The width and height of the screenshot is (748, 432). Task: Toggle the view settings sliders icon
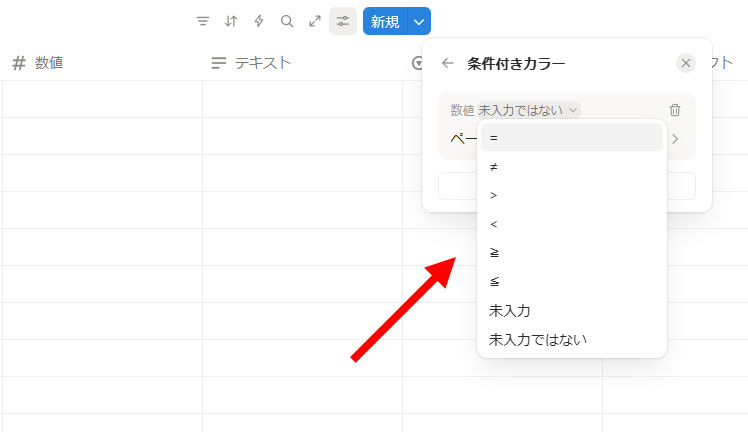(343, 21)
